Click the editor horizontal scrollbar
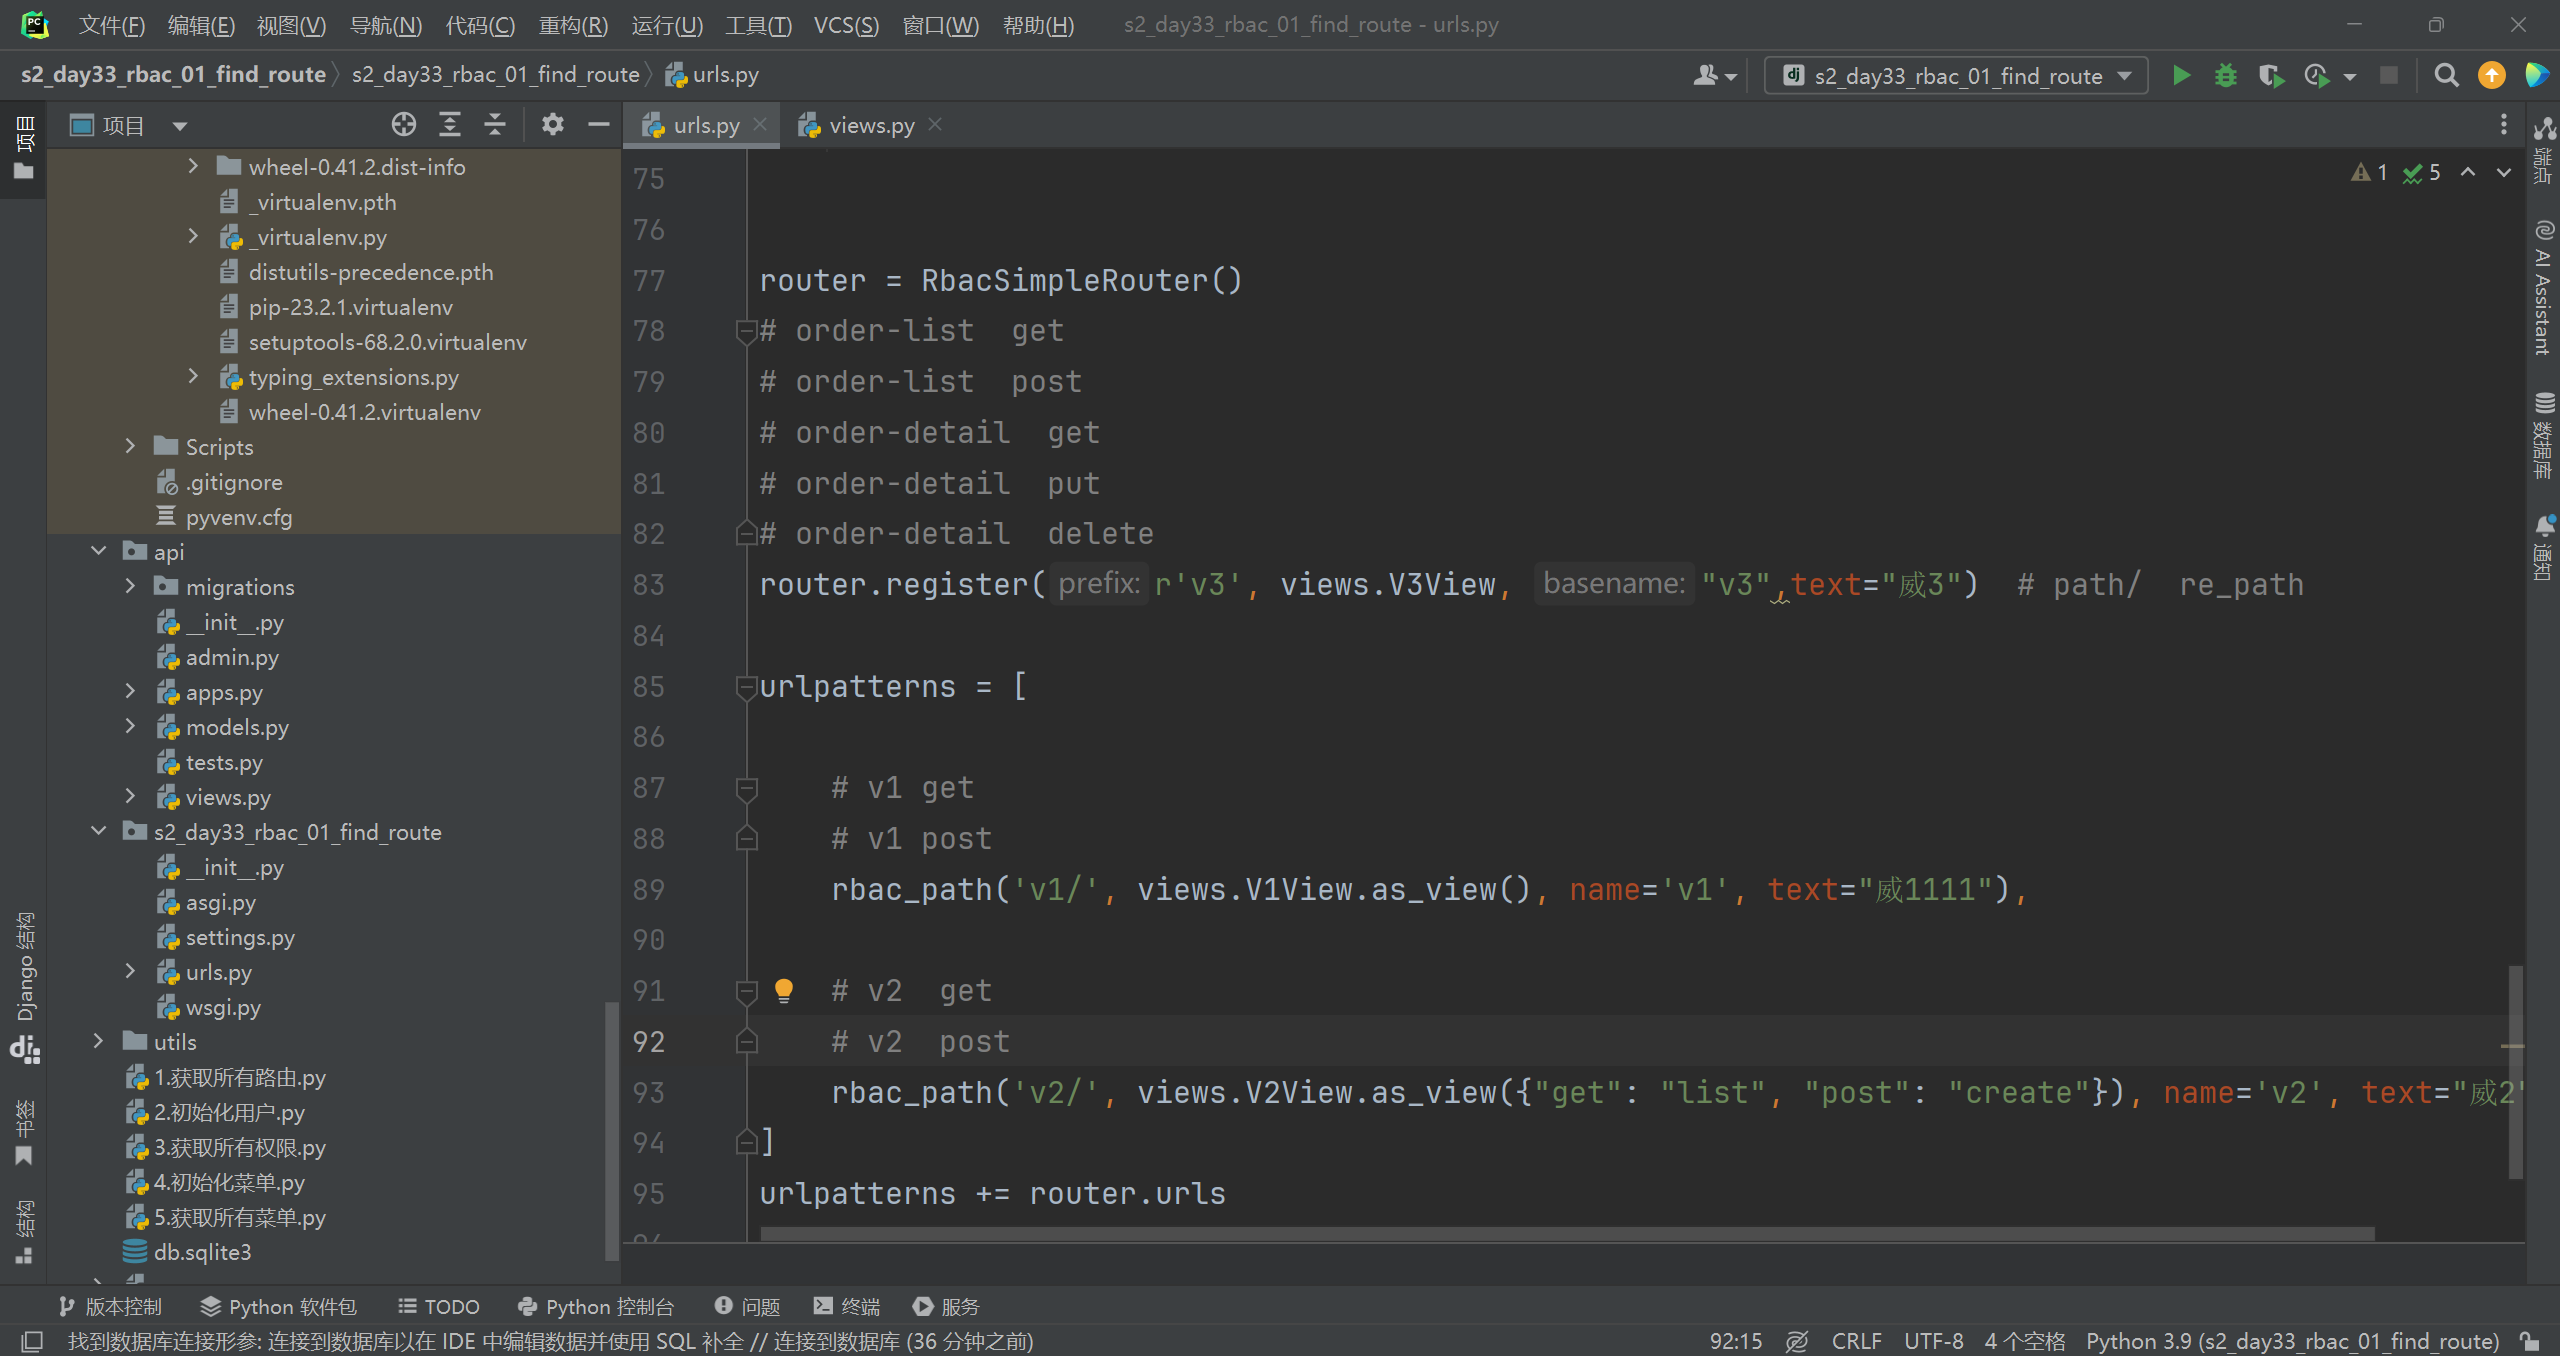Image resolution: width=2560 pixels, height=1356 pixels. 1567,1234
